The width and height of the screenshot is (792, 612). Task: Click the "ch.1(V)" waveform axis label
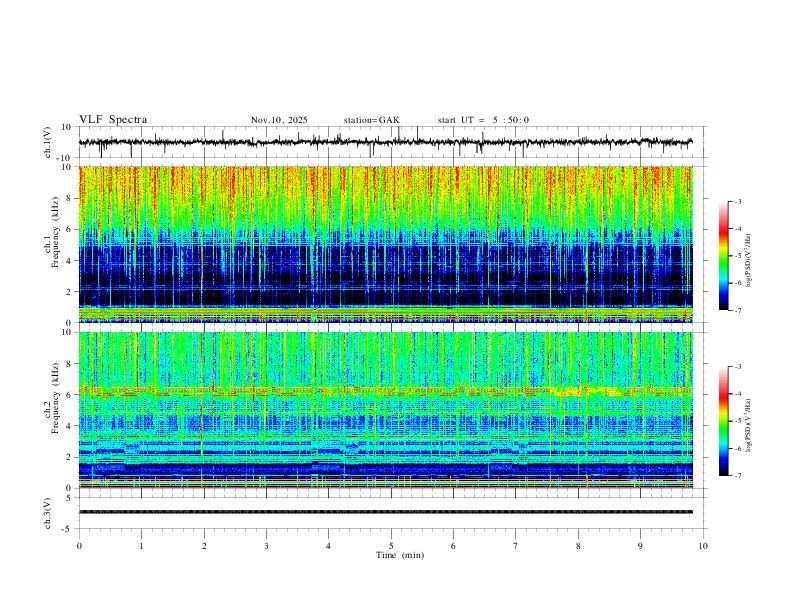48,142
